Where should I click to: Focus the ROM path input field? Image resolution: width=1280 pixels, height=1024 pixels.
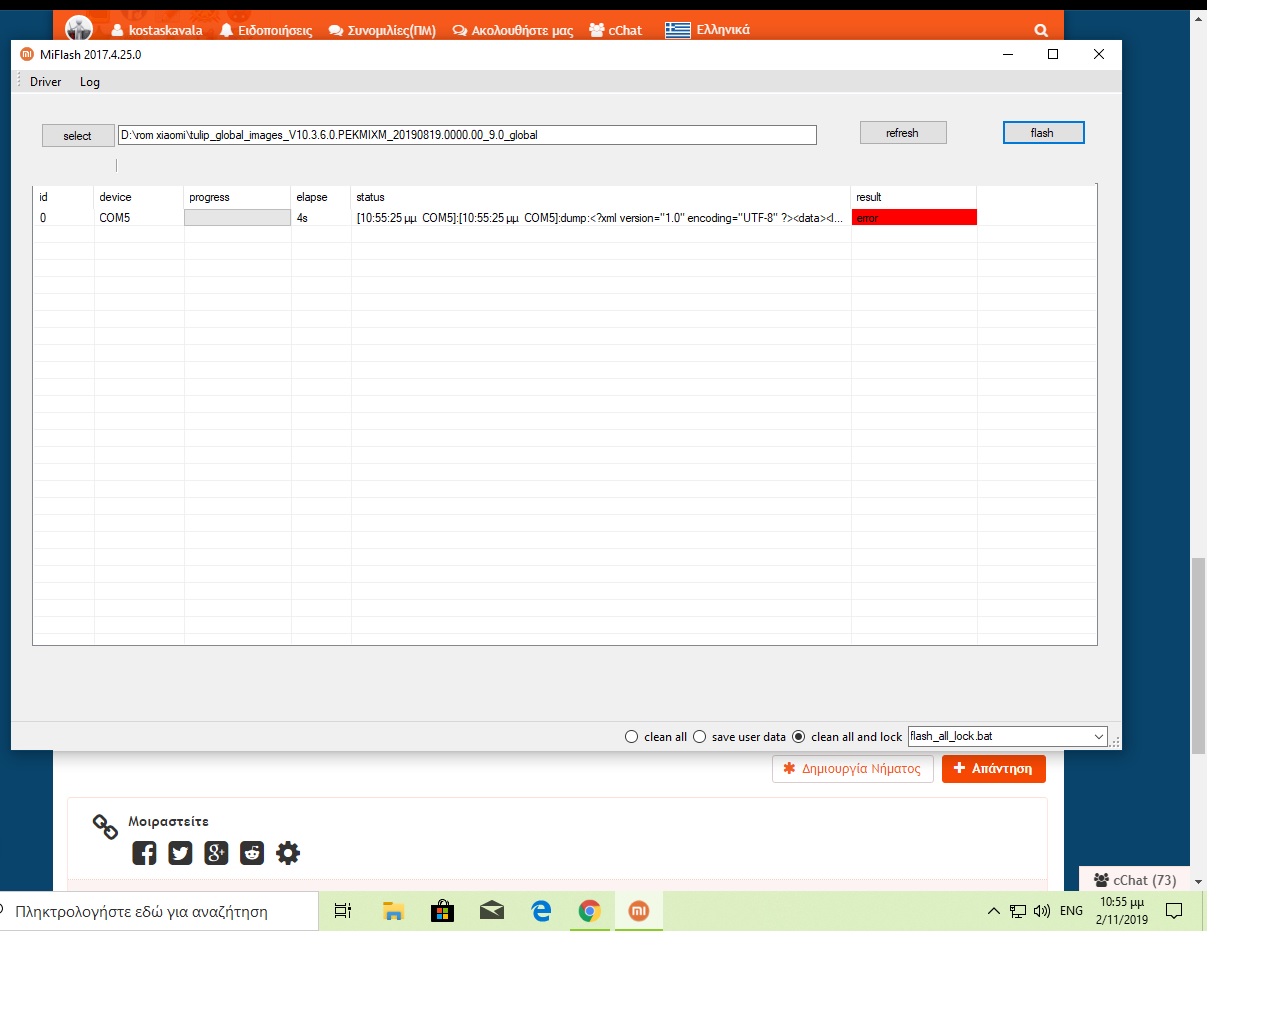467,135
